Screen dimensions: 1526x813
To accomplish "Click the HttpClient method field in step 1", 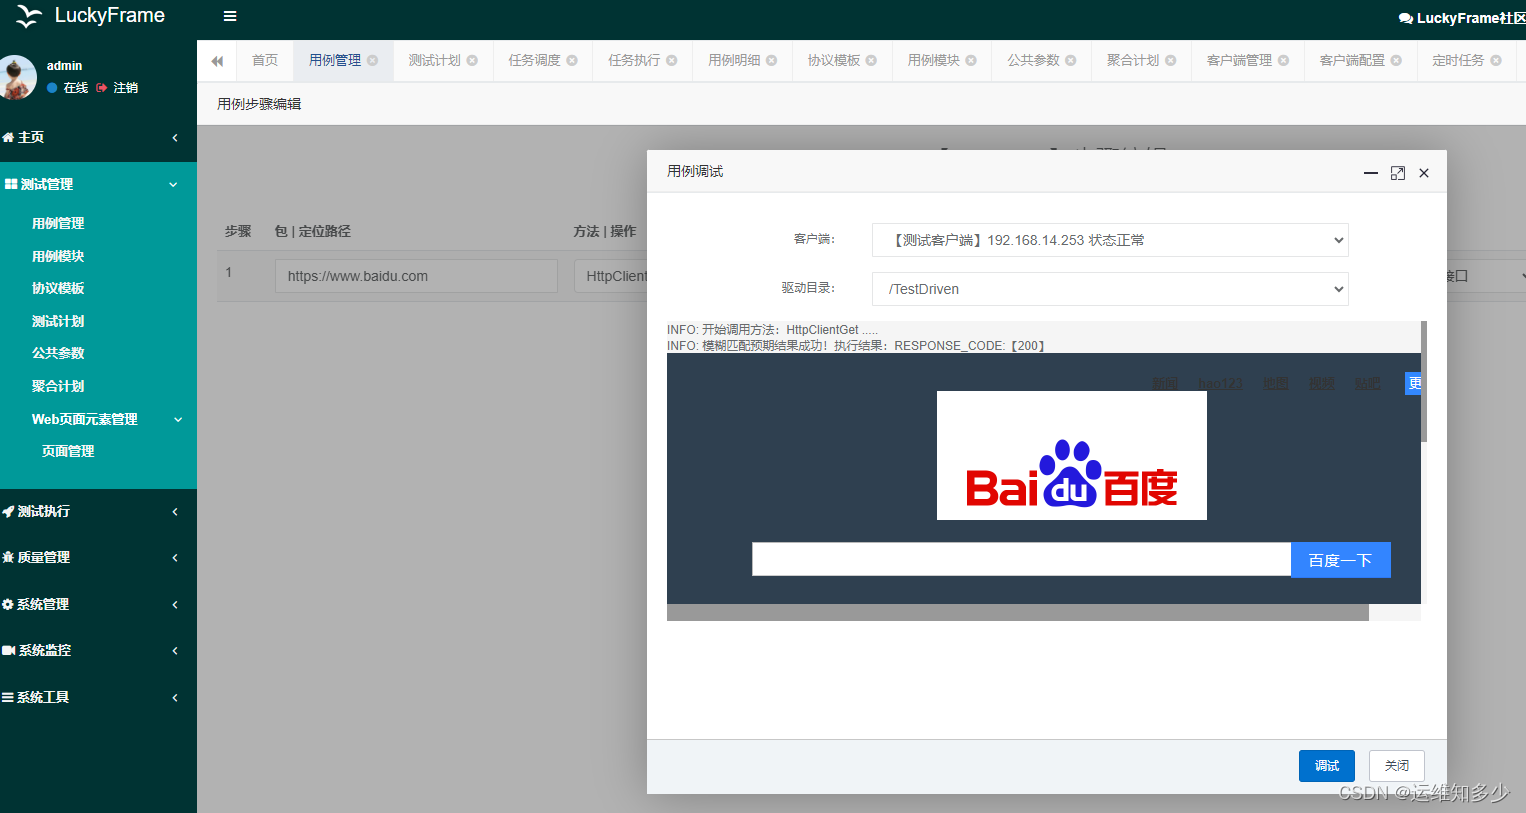I will coord(611,276).
